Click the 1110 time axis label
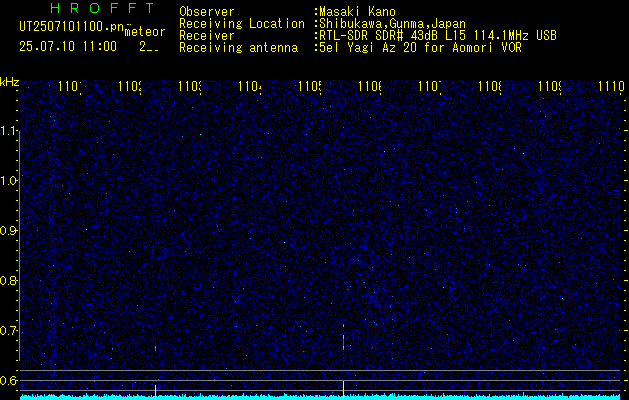The image size is (629, 400). tap(611, 86)
